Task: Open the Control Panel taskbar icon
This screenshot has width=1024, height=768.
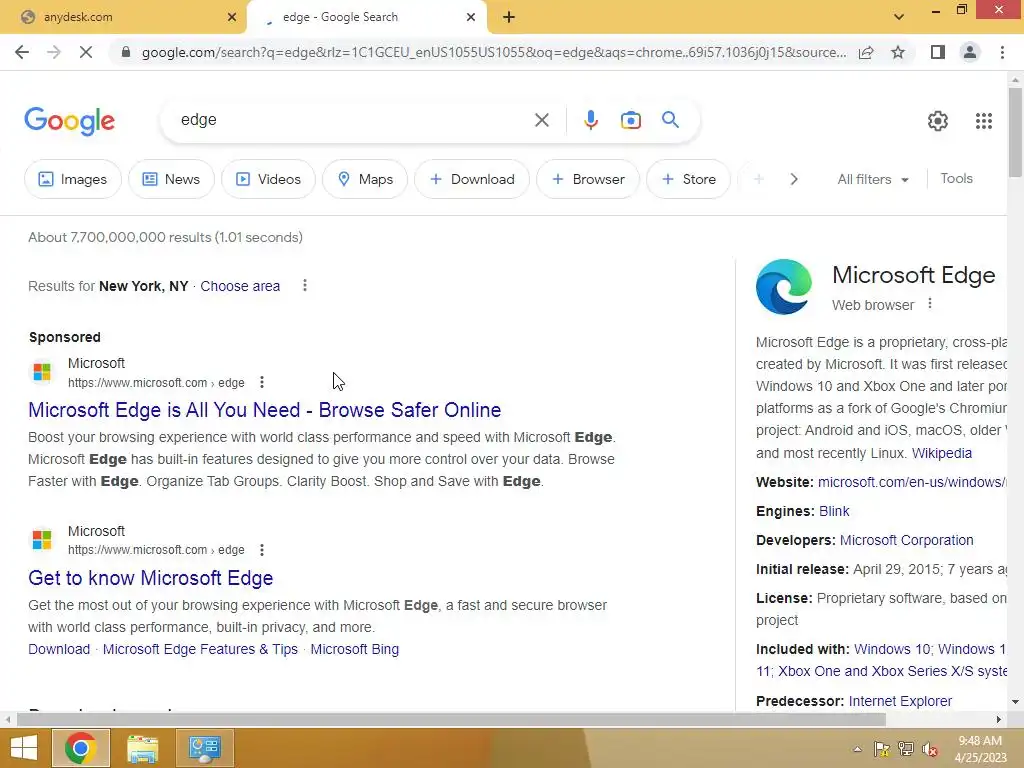Action: coord(204,748)
